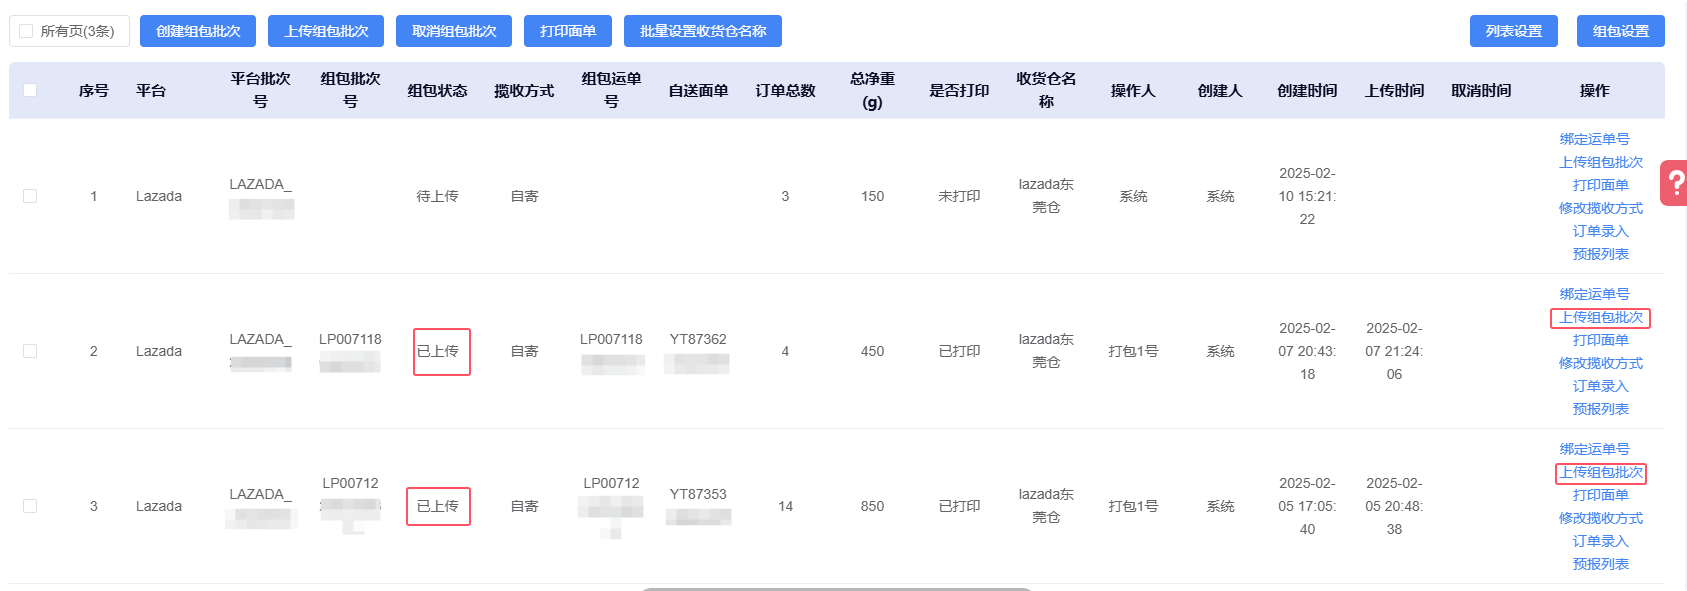
Task: Click 打印面单 link in row 3
Action: click(1600, 495)
